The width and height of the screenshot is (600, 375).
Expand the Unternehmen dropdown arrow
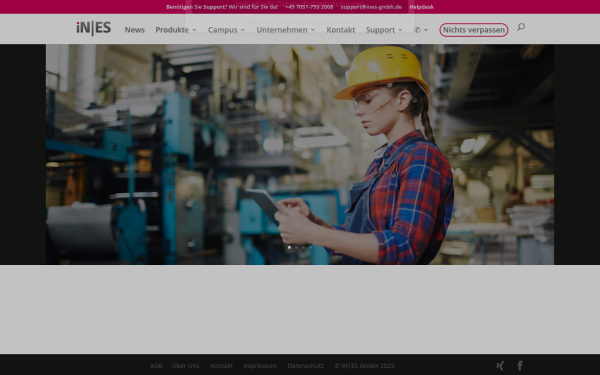[313, 30]
